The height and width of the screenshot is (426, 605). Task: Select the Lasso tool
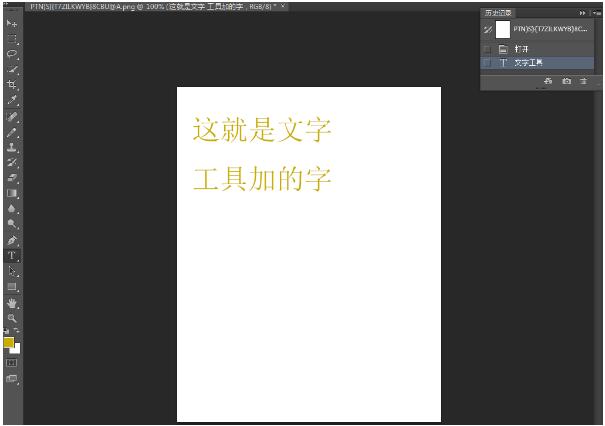12,54
